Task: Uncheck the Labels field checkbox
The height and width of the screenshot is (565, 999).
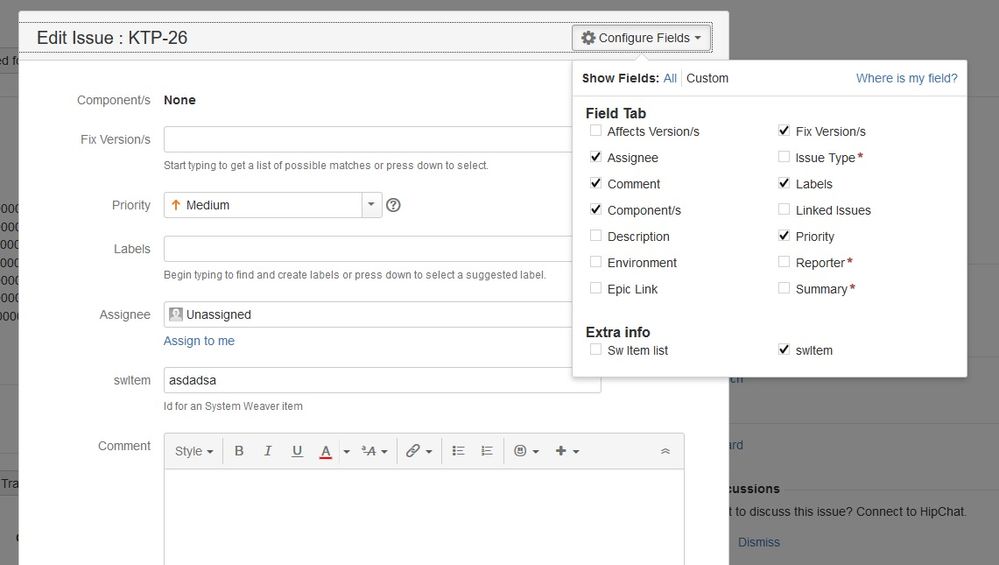Action: click(x=784, y=183)
